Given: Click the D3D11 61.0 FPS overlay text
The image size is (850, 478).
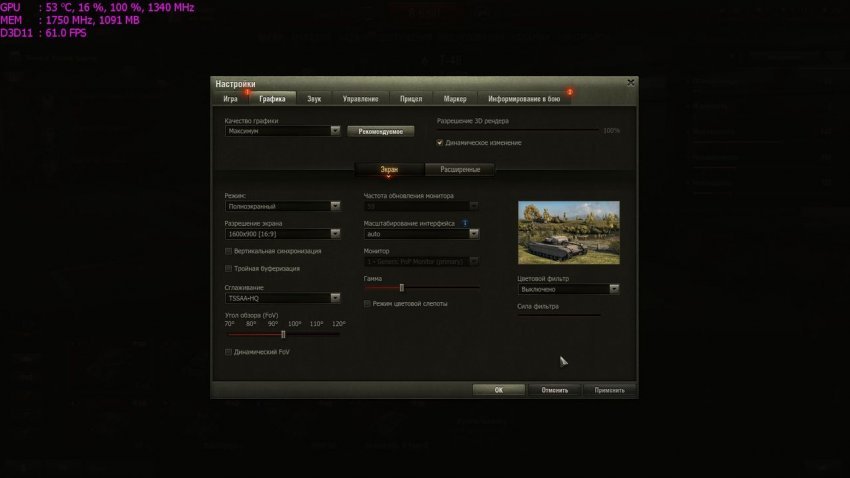Looking at the screenshot, I should tap(43, 33).
